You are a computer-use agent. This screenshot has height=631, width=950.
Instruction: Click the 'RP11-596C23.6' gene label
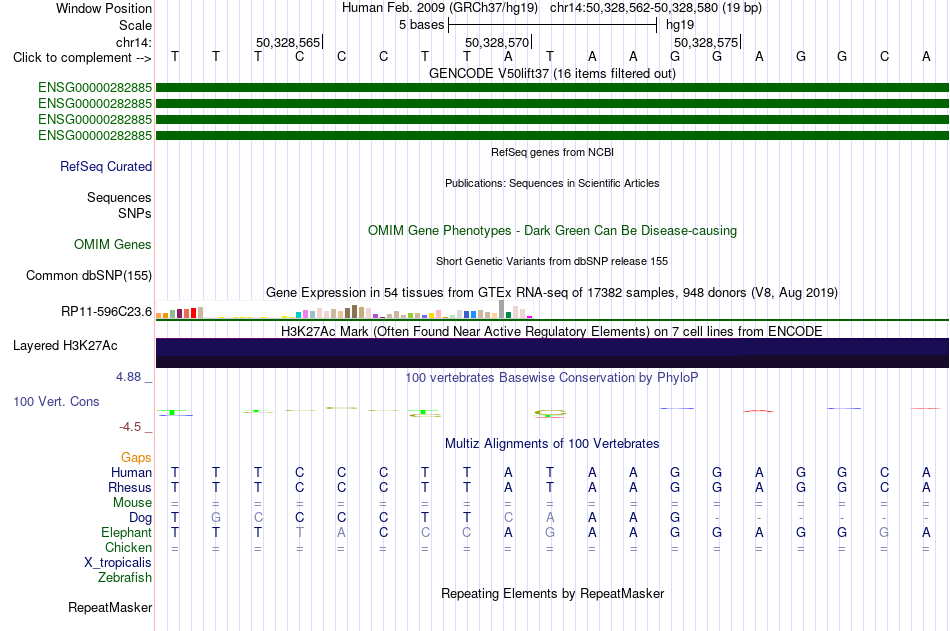pyautogui.click(x=106, y=312)
